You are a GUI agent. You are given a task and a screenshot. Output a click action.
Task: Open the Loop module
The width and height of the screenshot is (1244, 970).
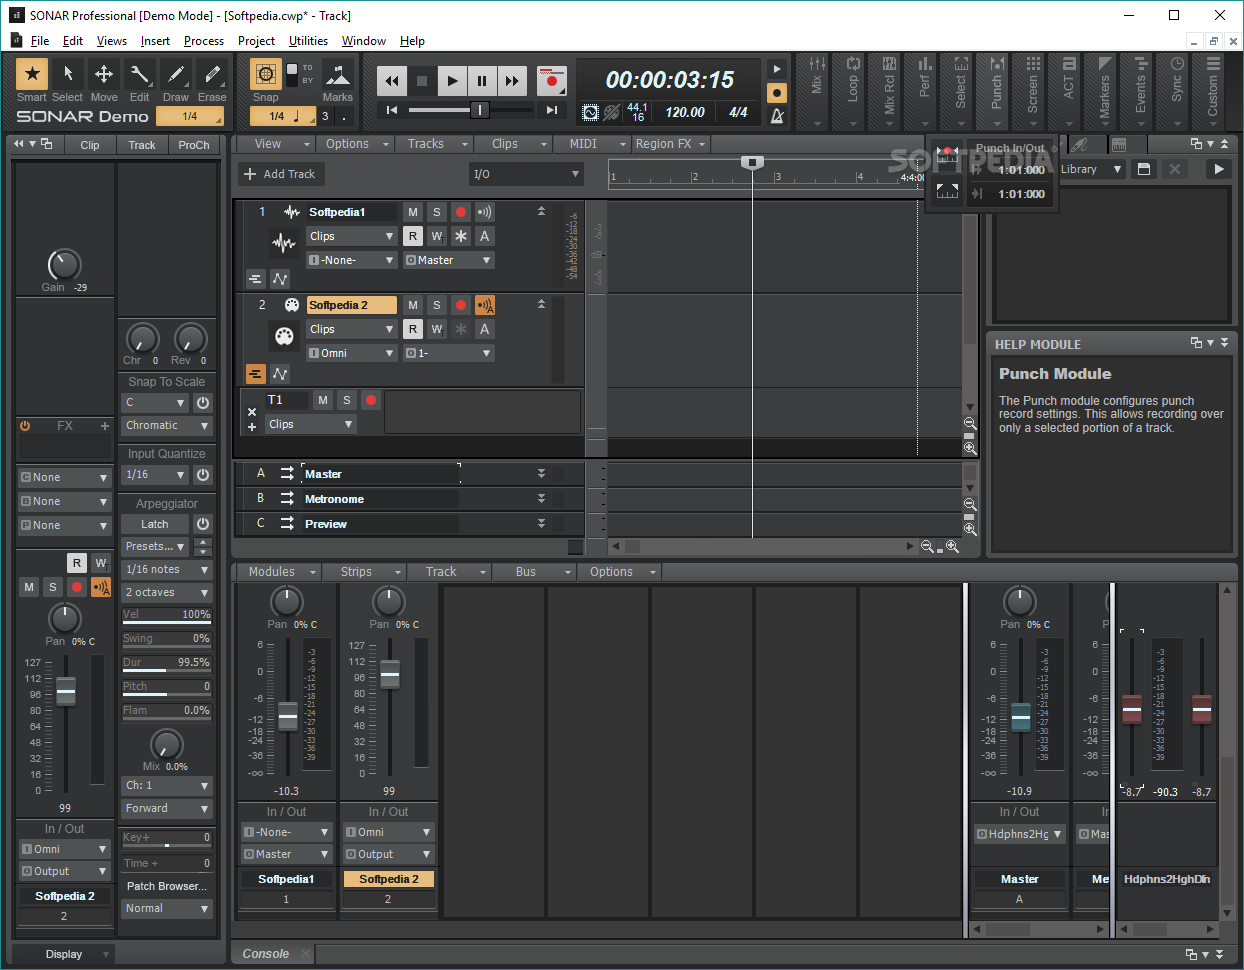click(x=853, y=92)
